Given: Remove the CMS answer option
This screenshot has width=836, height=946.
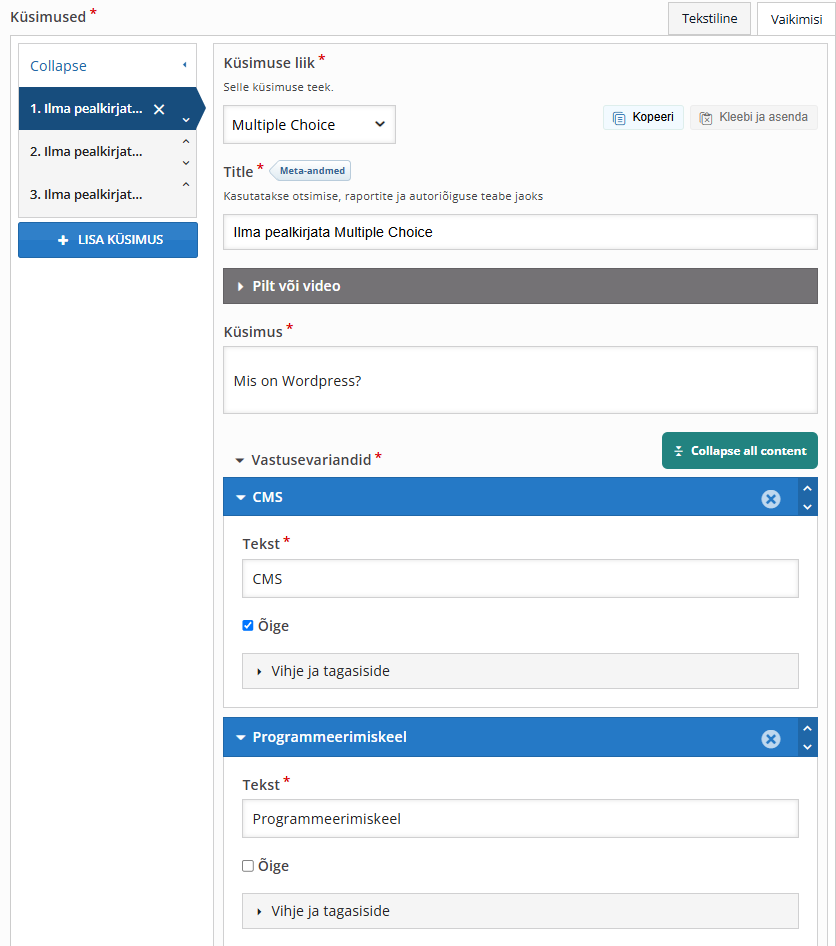Looking at the screenshot, I should pyautogui.click(x=770, y=498).
